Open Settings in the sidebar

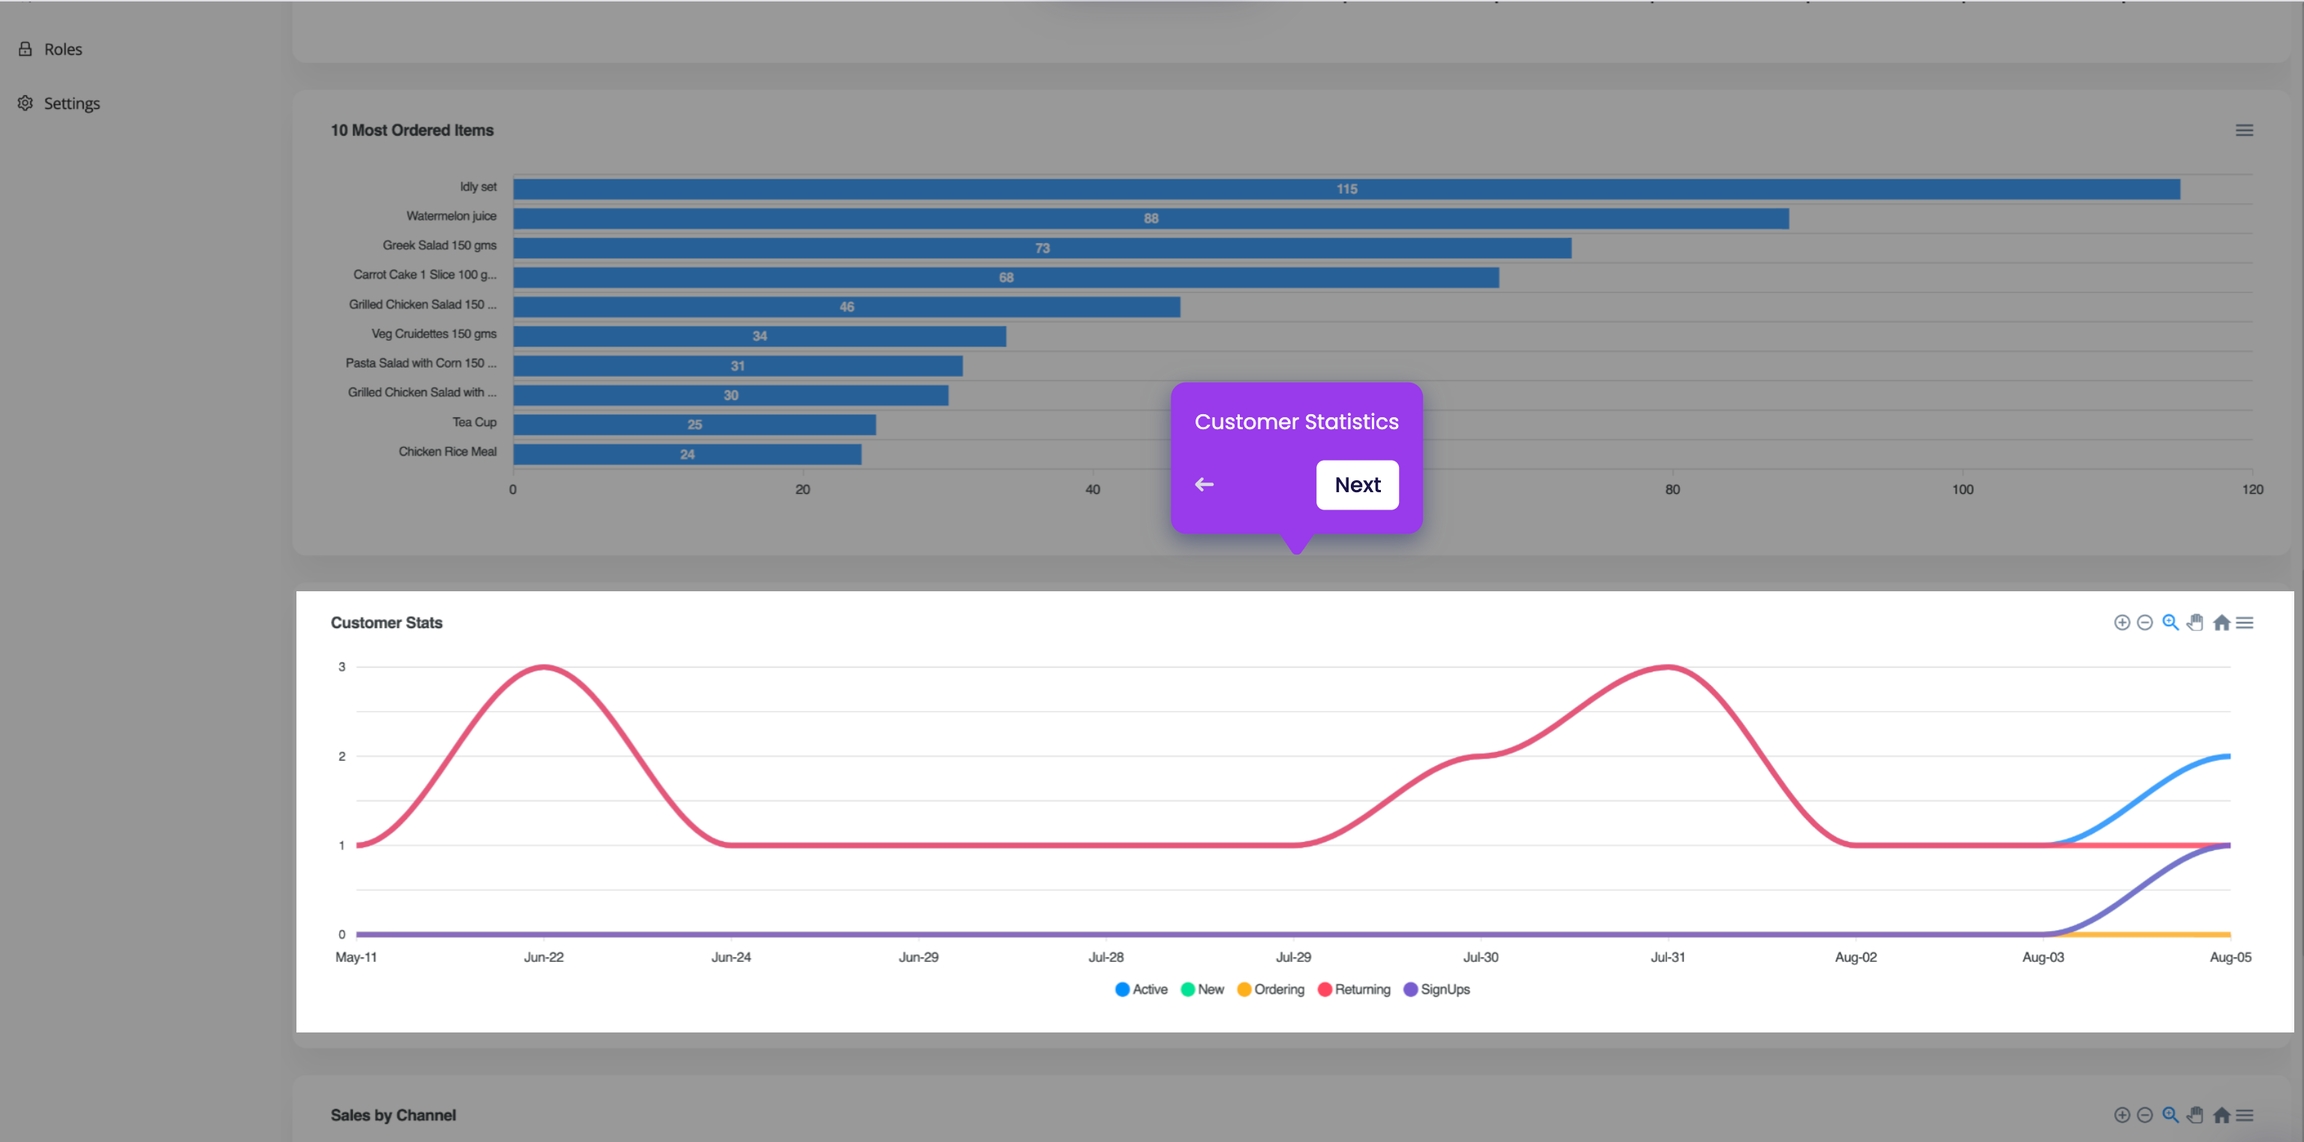[x=71, y=103]
